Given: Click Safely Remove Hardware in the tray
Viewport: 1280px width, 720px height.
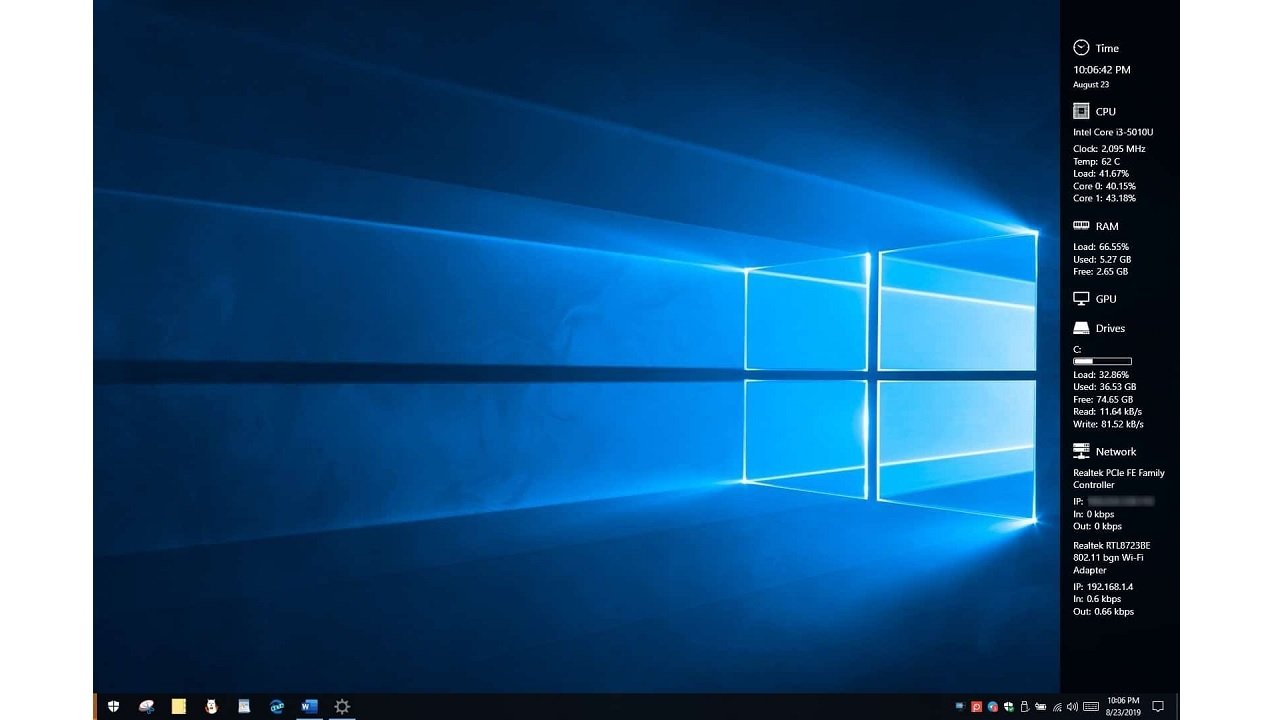Looking at the screenshot, I should tap(1026, 706).
